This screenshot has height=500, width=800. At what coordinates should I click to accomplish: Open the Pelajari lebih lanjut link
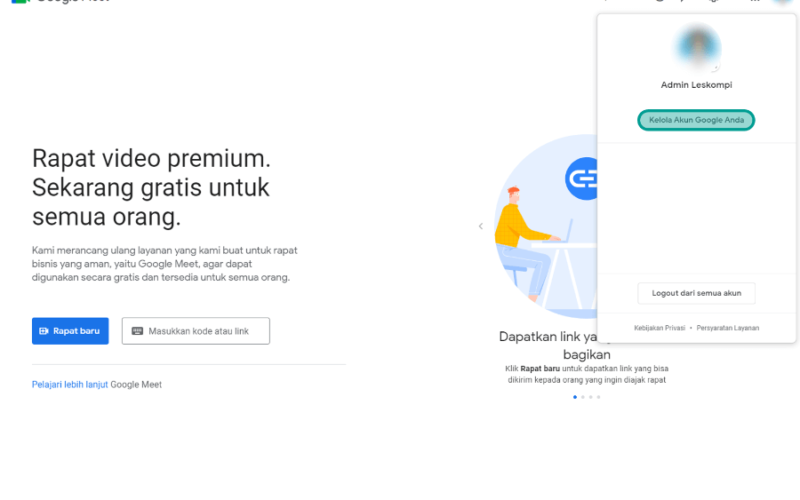point(70,384)
